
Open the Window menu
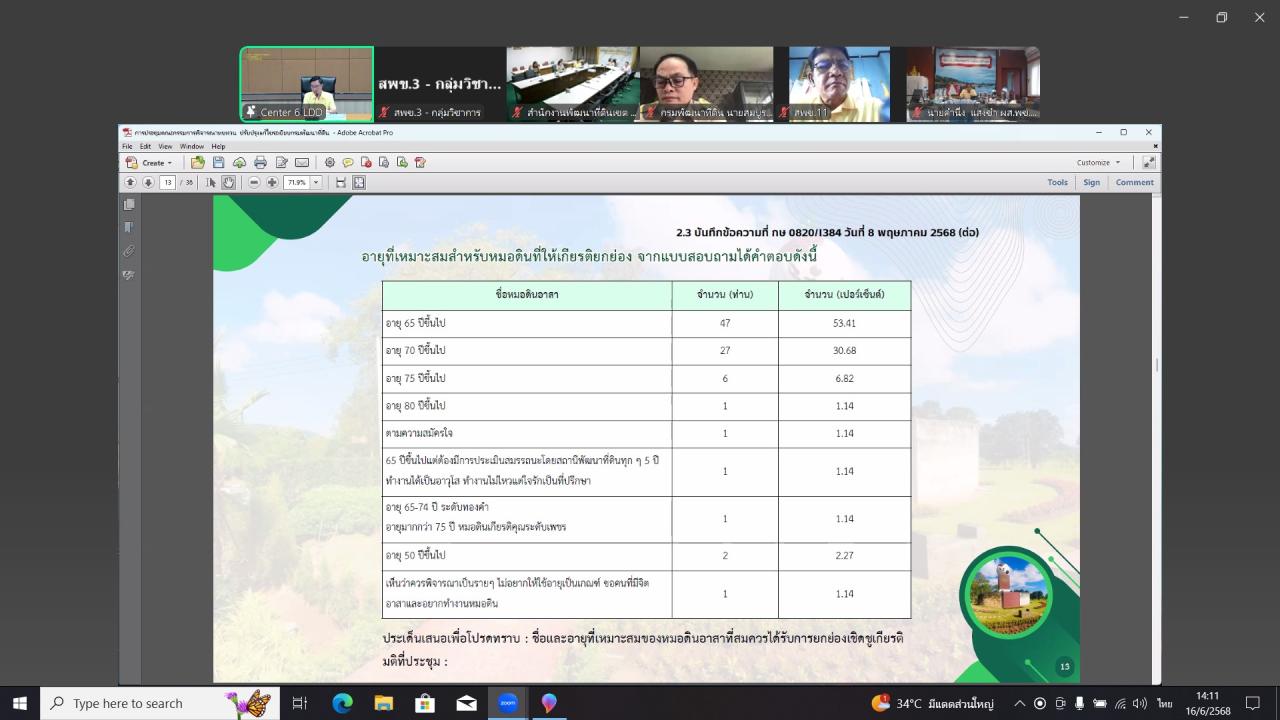191,146
